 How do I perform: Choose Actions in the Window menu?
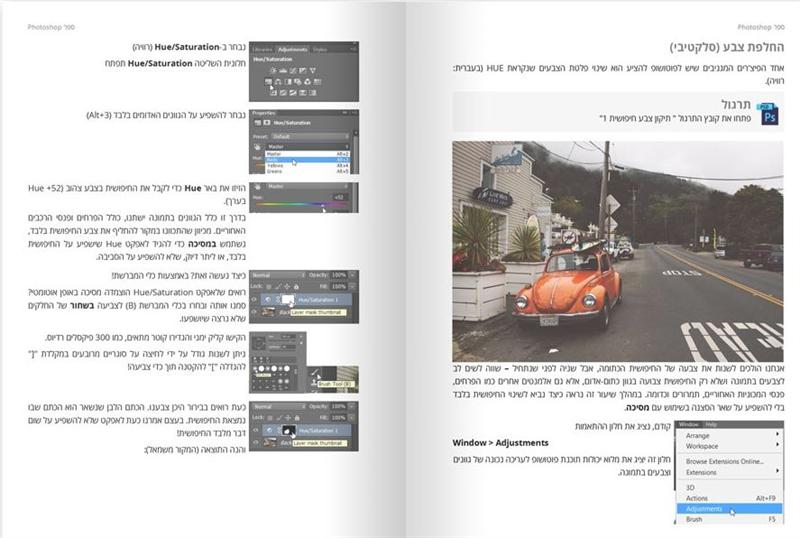pos(730,498)
